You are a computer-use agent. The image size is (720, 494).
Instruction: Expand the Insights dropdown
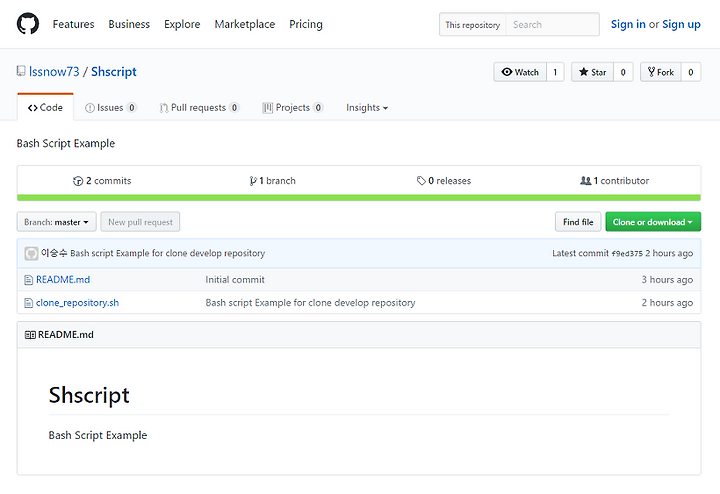[367, 107]
